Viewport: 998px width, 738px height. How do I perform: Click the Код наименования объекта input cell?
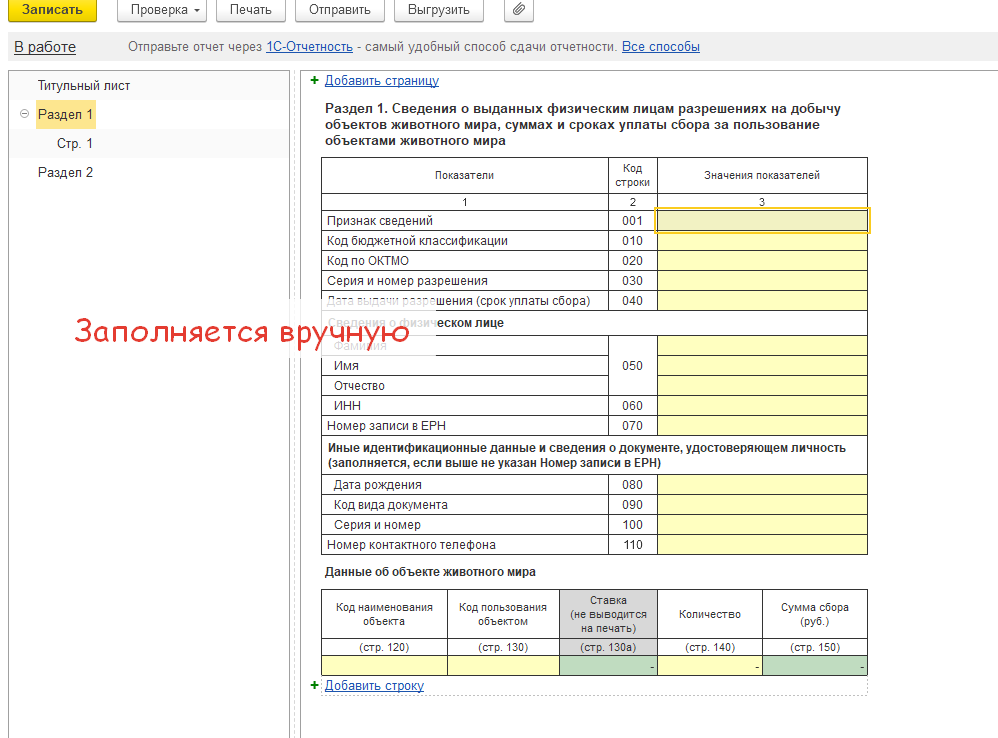click(384, 666)
